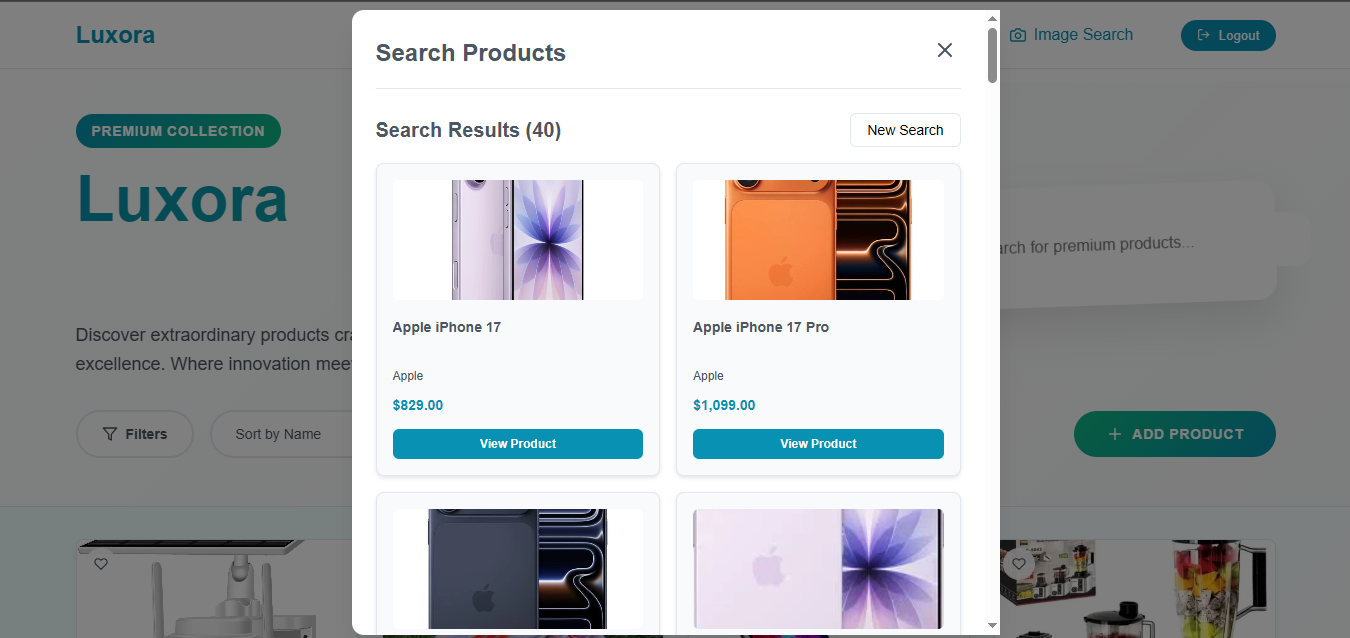Open the Filters panel
The width and height of the screenshot is (1350, 638).
pyautogui.click(x=135, y=434)
